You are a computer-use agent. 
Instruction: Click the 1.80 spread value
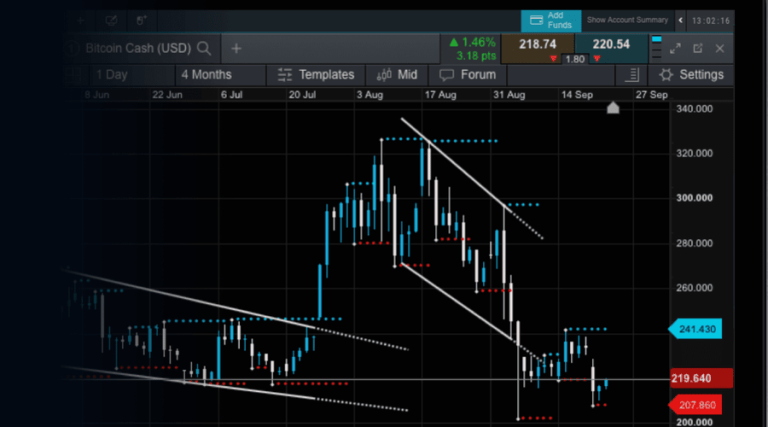575,59
